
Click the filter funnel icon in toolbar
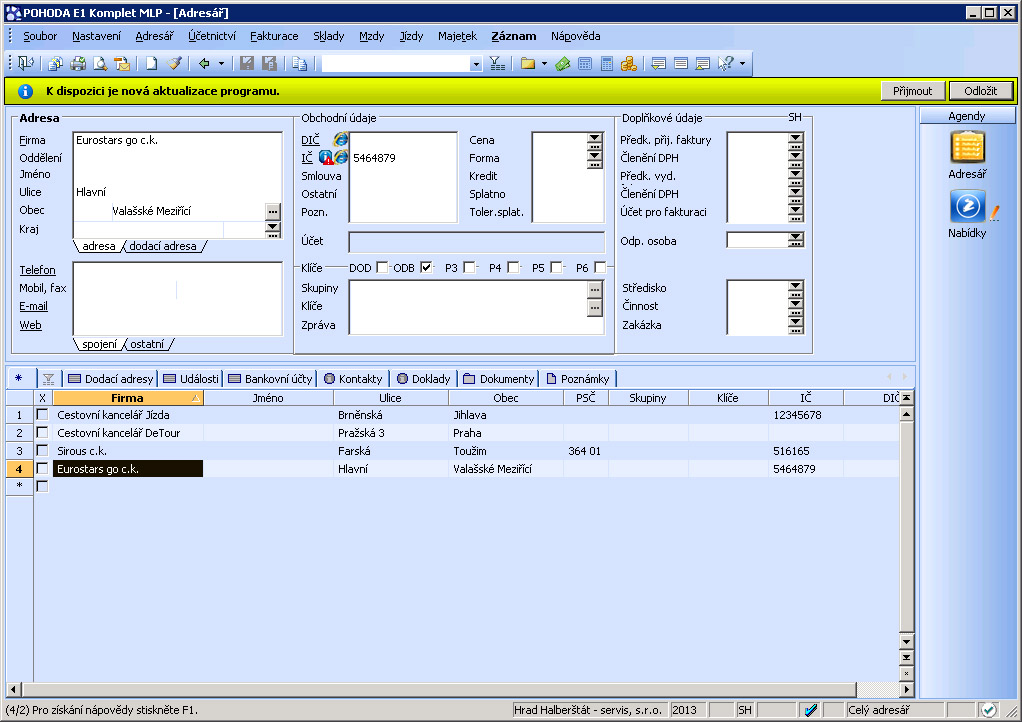[x=497, y=63]
